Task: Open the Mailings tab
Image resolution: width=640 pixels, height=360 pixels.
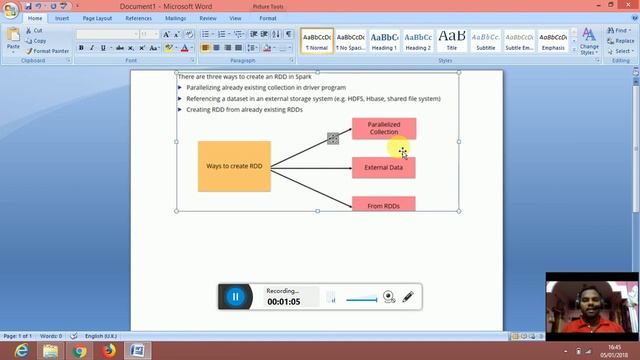Action: coord(176,18)
